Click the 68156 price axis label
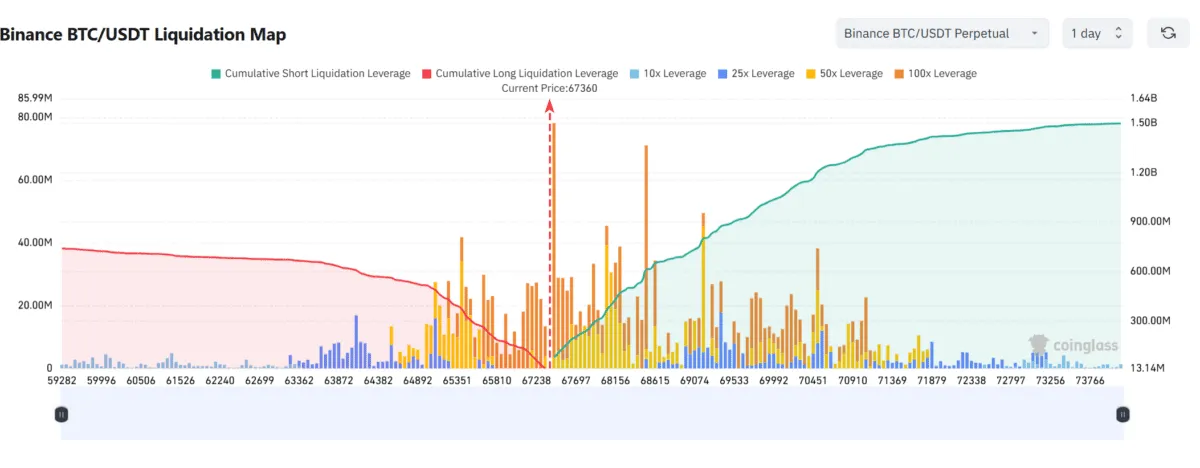 (x=616, y=380)
